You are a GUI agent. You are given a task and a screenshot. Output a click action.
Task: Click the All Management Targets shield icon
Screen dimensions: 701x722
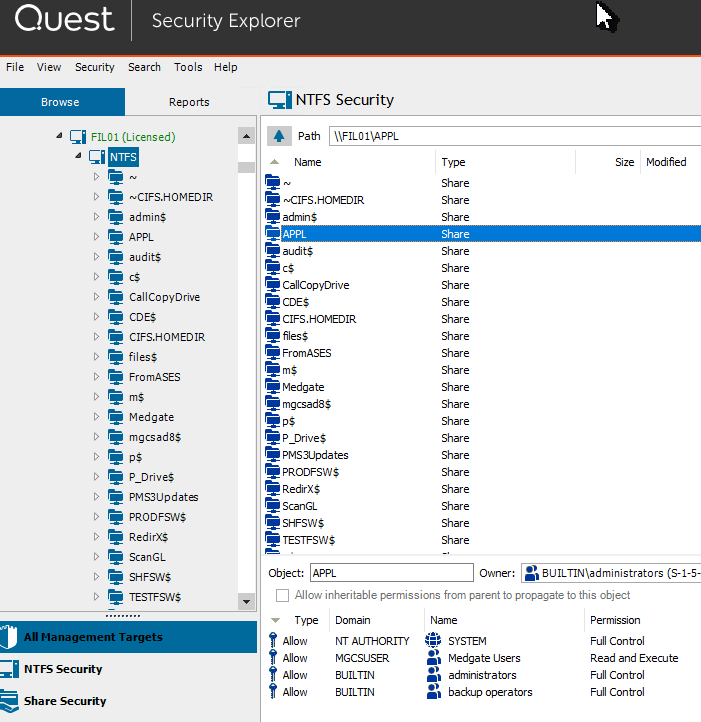[9, 637]
